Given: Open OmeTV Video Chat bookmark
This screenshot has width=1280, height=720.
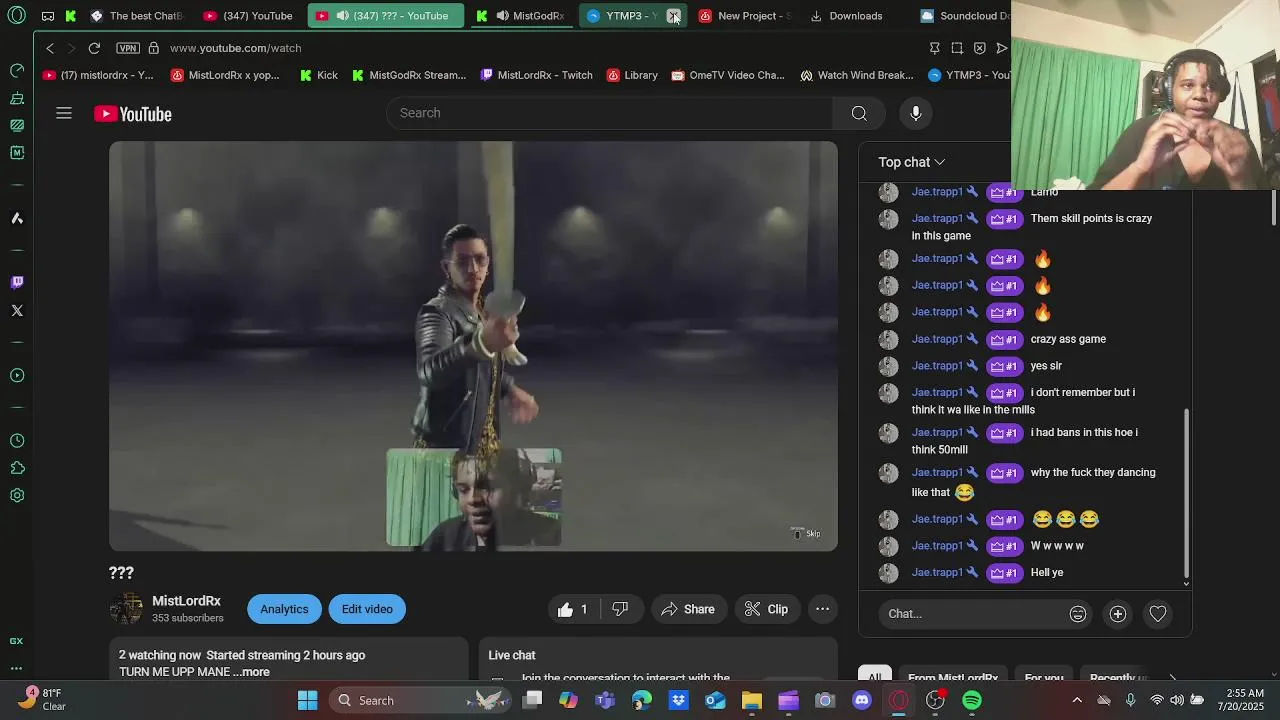Looking at the screenshot, I should [728, 75].
